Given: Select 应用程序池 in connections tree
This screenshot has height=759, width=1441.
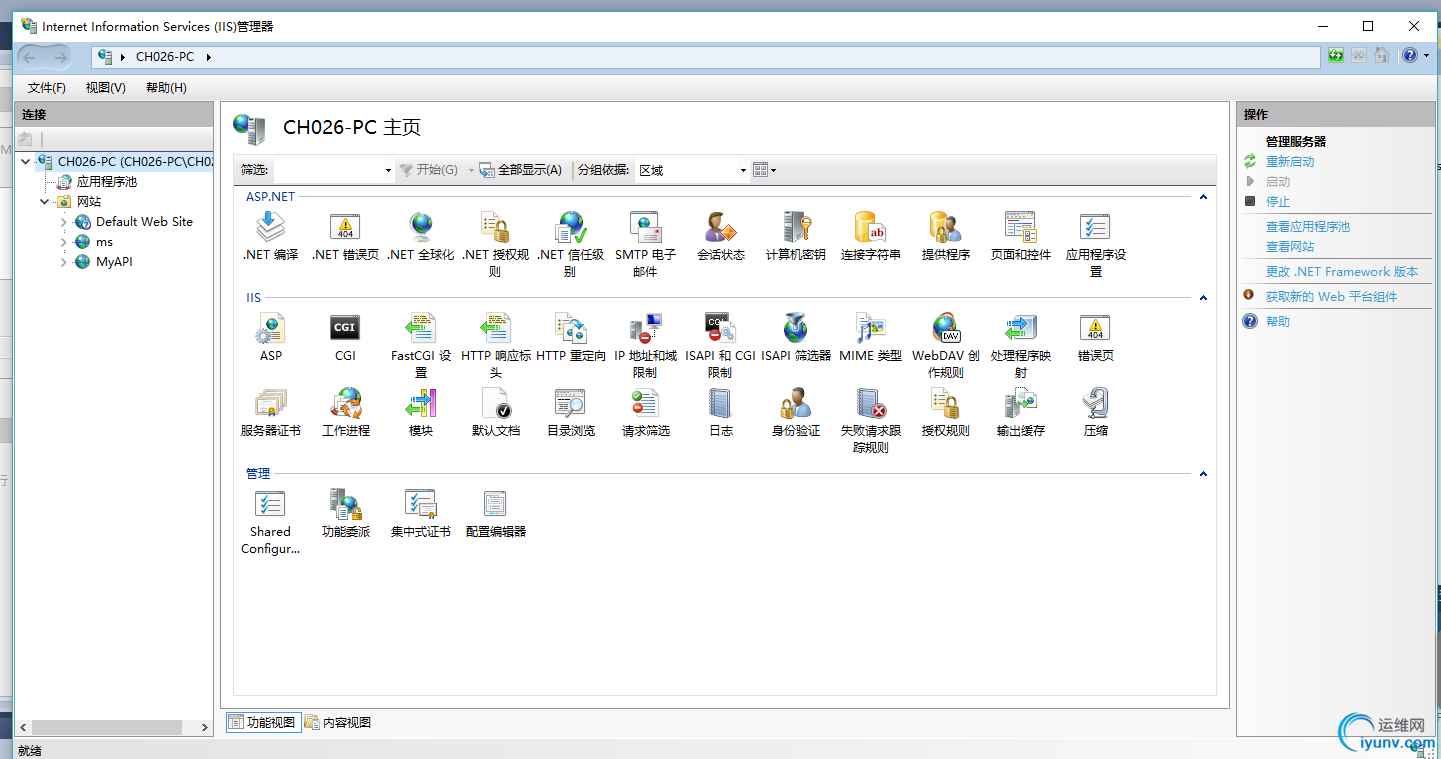Looking at the screenshot, I should click(107, 182).
